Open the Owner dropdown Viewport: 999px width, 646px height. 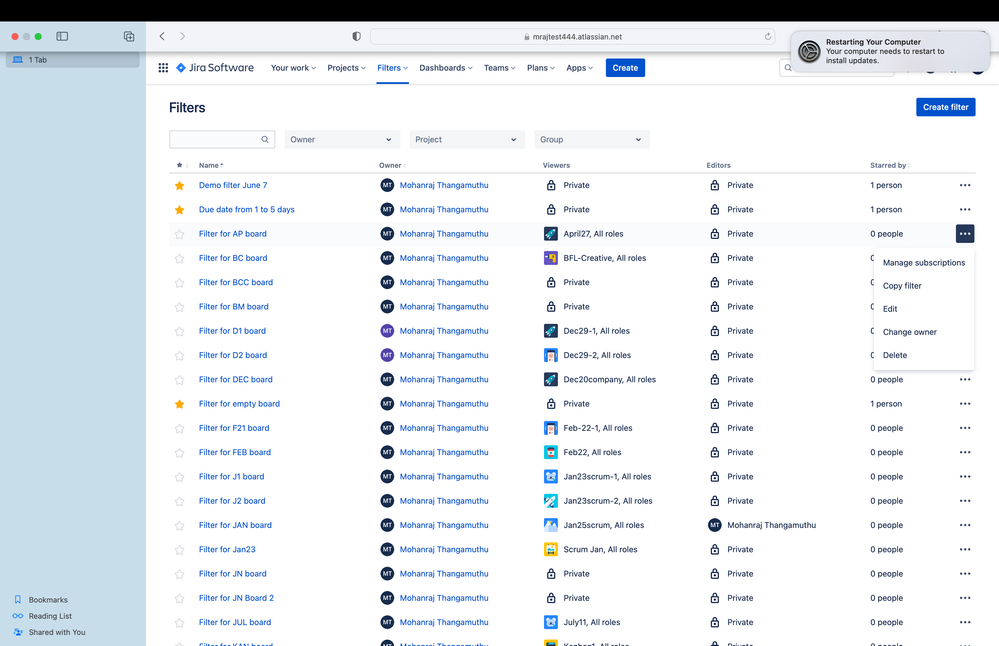click(340, 139)
